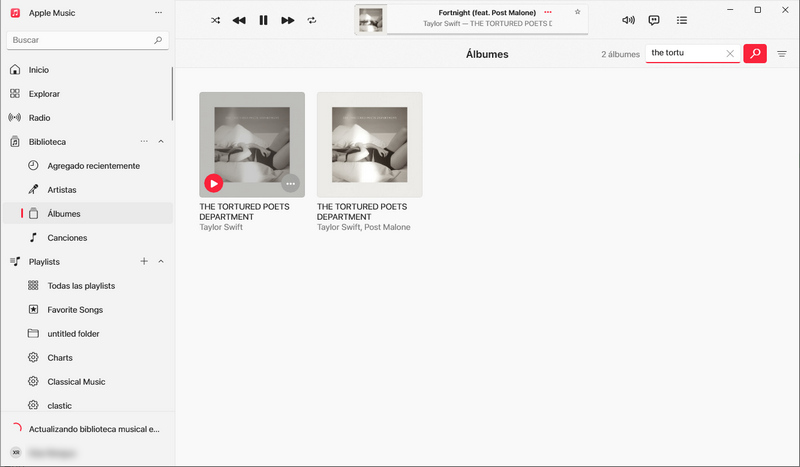Click the sidebar search magnifier icon
Image resolution: width=800 pixels, height=467 pixels.
[158, 40]
